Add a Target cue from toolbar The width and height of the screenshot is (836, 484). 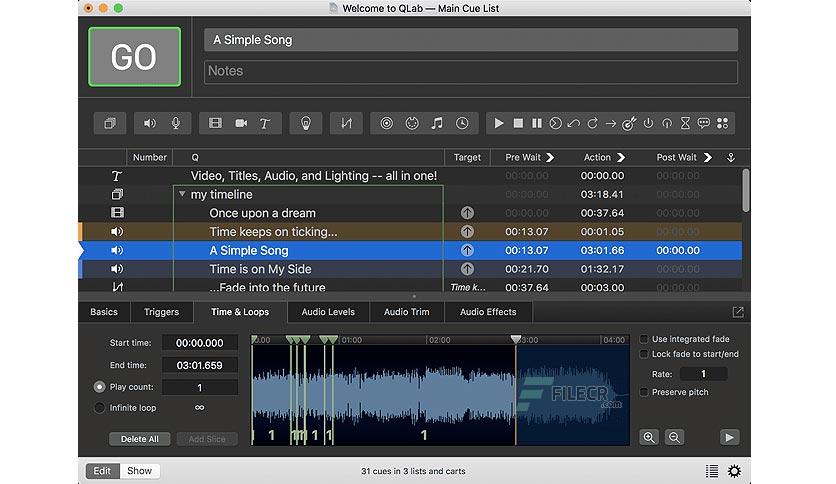pos(630,124)
